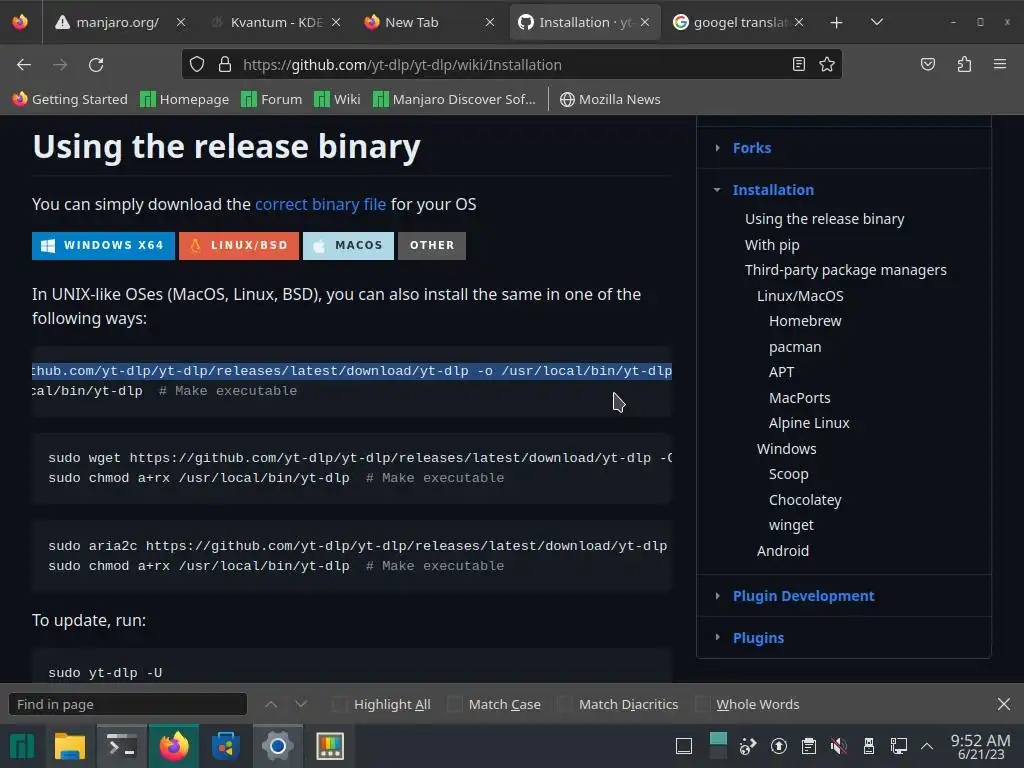Screen dimensions: 1024x768
Task: Jump to Using the release binary
Action: point(824,219)
